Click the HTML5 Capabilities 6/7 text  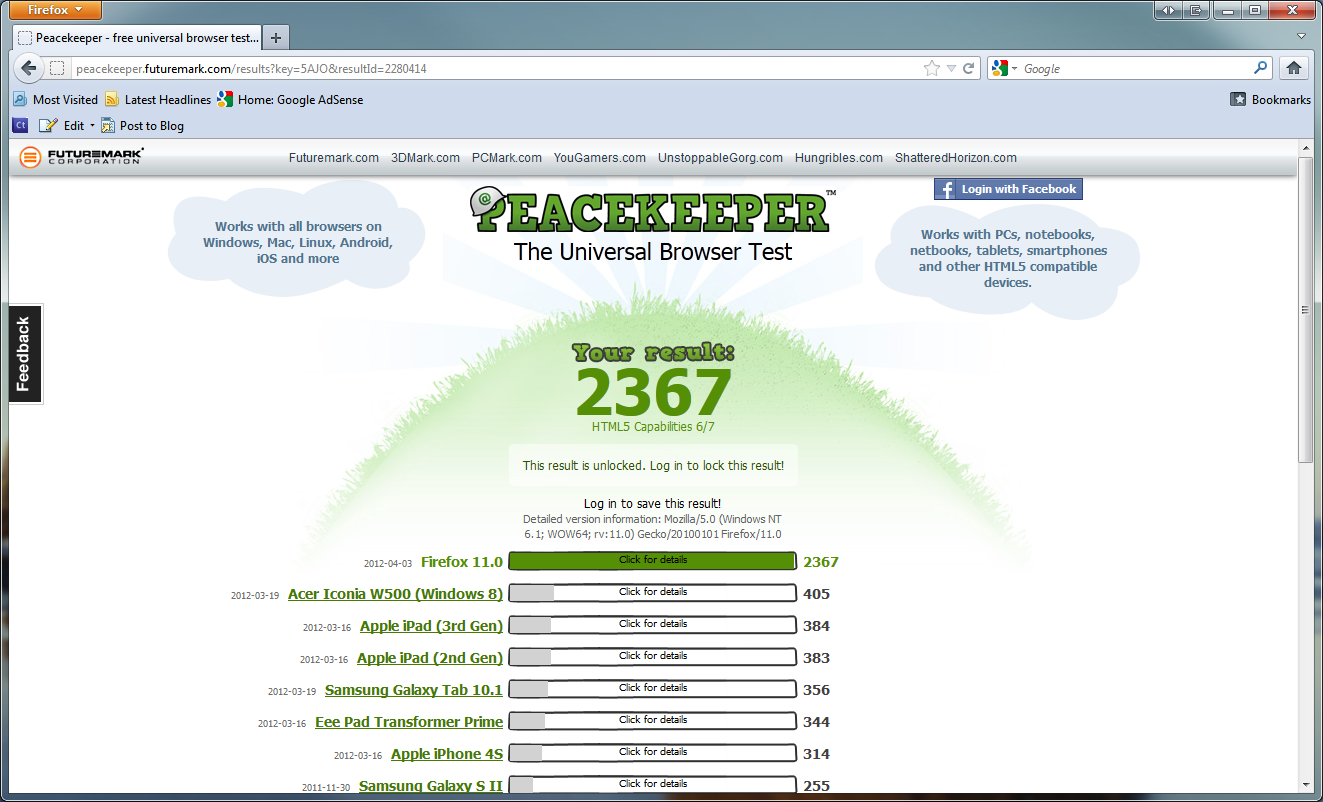(x=653, y=427)
